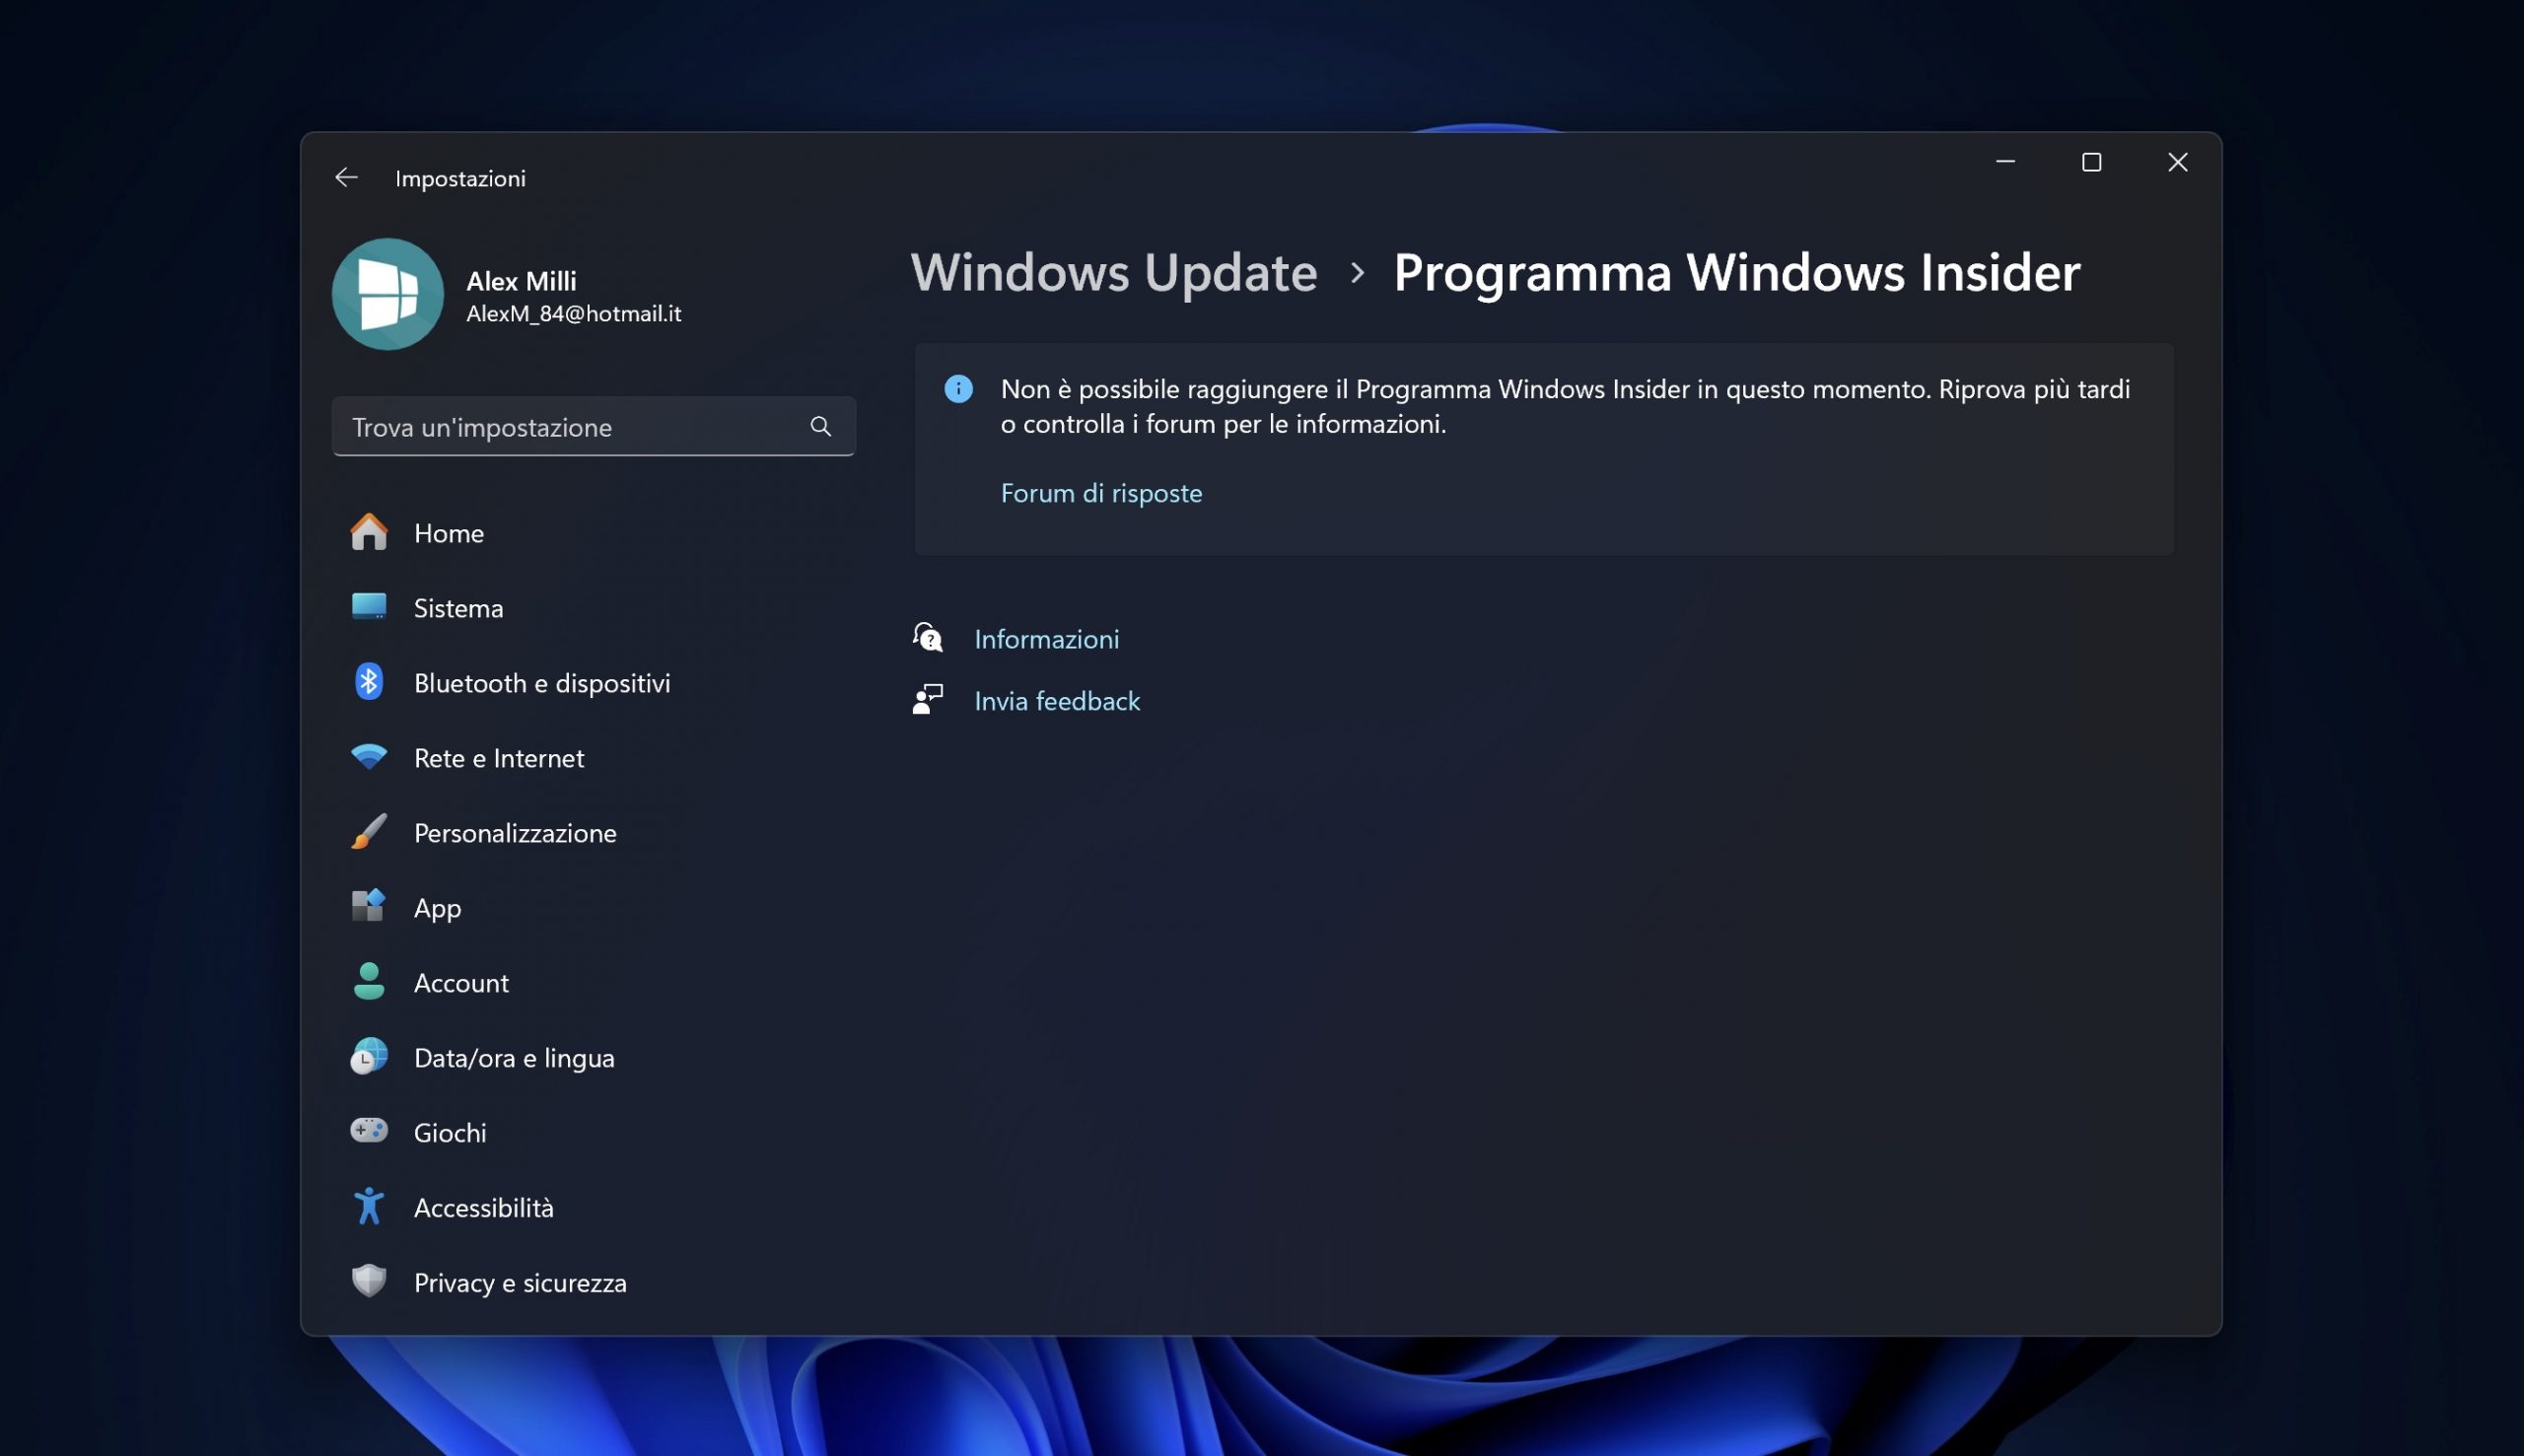Image resolution: width=2524 pixels, height=1456 pixels.
Task: Open the Home section icon
Action: [x=369, y=533]
